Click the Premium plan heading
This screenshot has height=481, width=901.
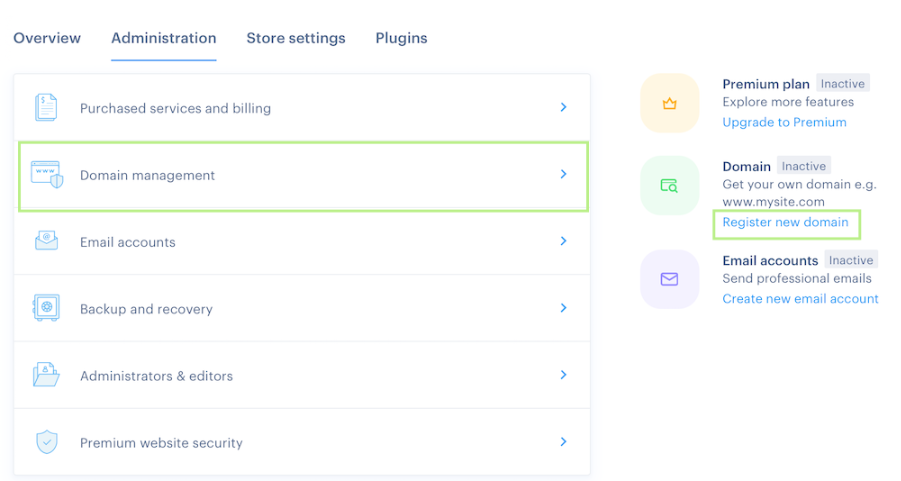(x=766, y=84)
